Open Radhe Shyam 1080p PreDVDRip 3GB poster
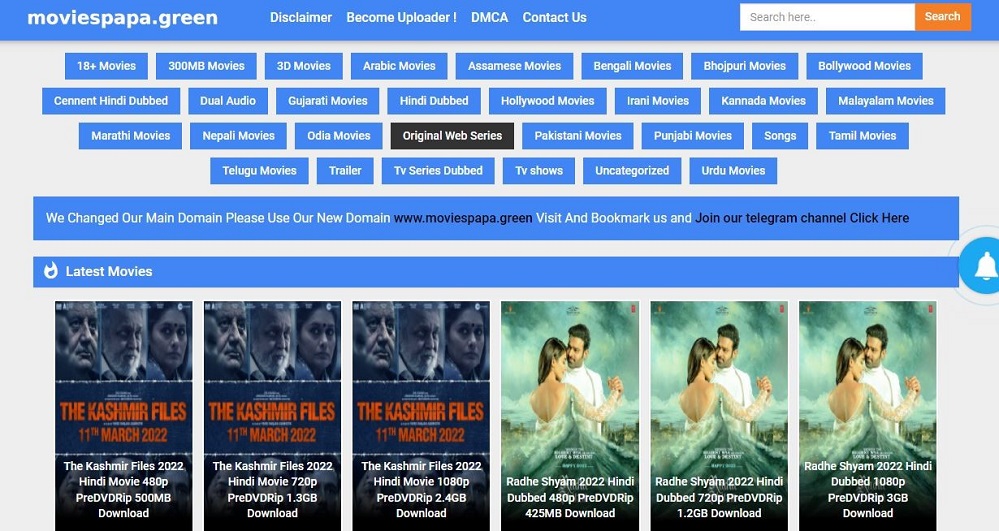Viewport: 999px width, 531px height. pos(868,416)
